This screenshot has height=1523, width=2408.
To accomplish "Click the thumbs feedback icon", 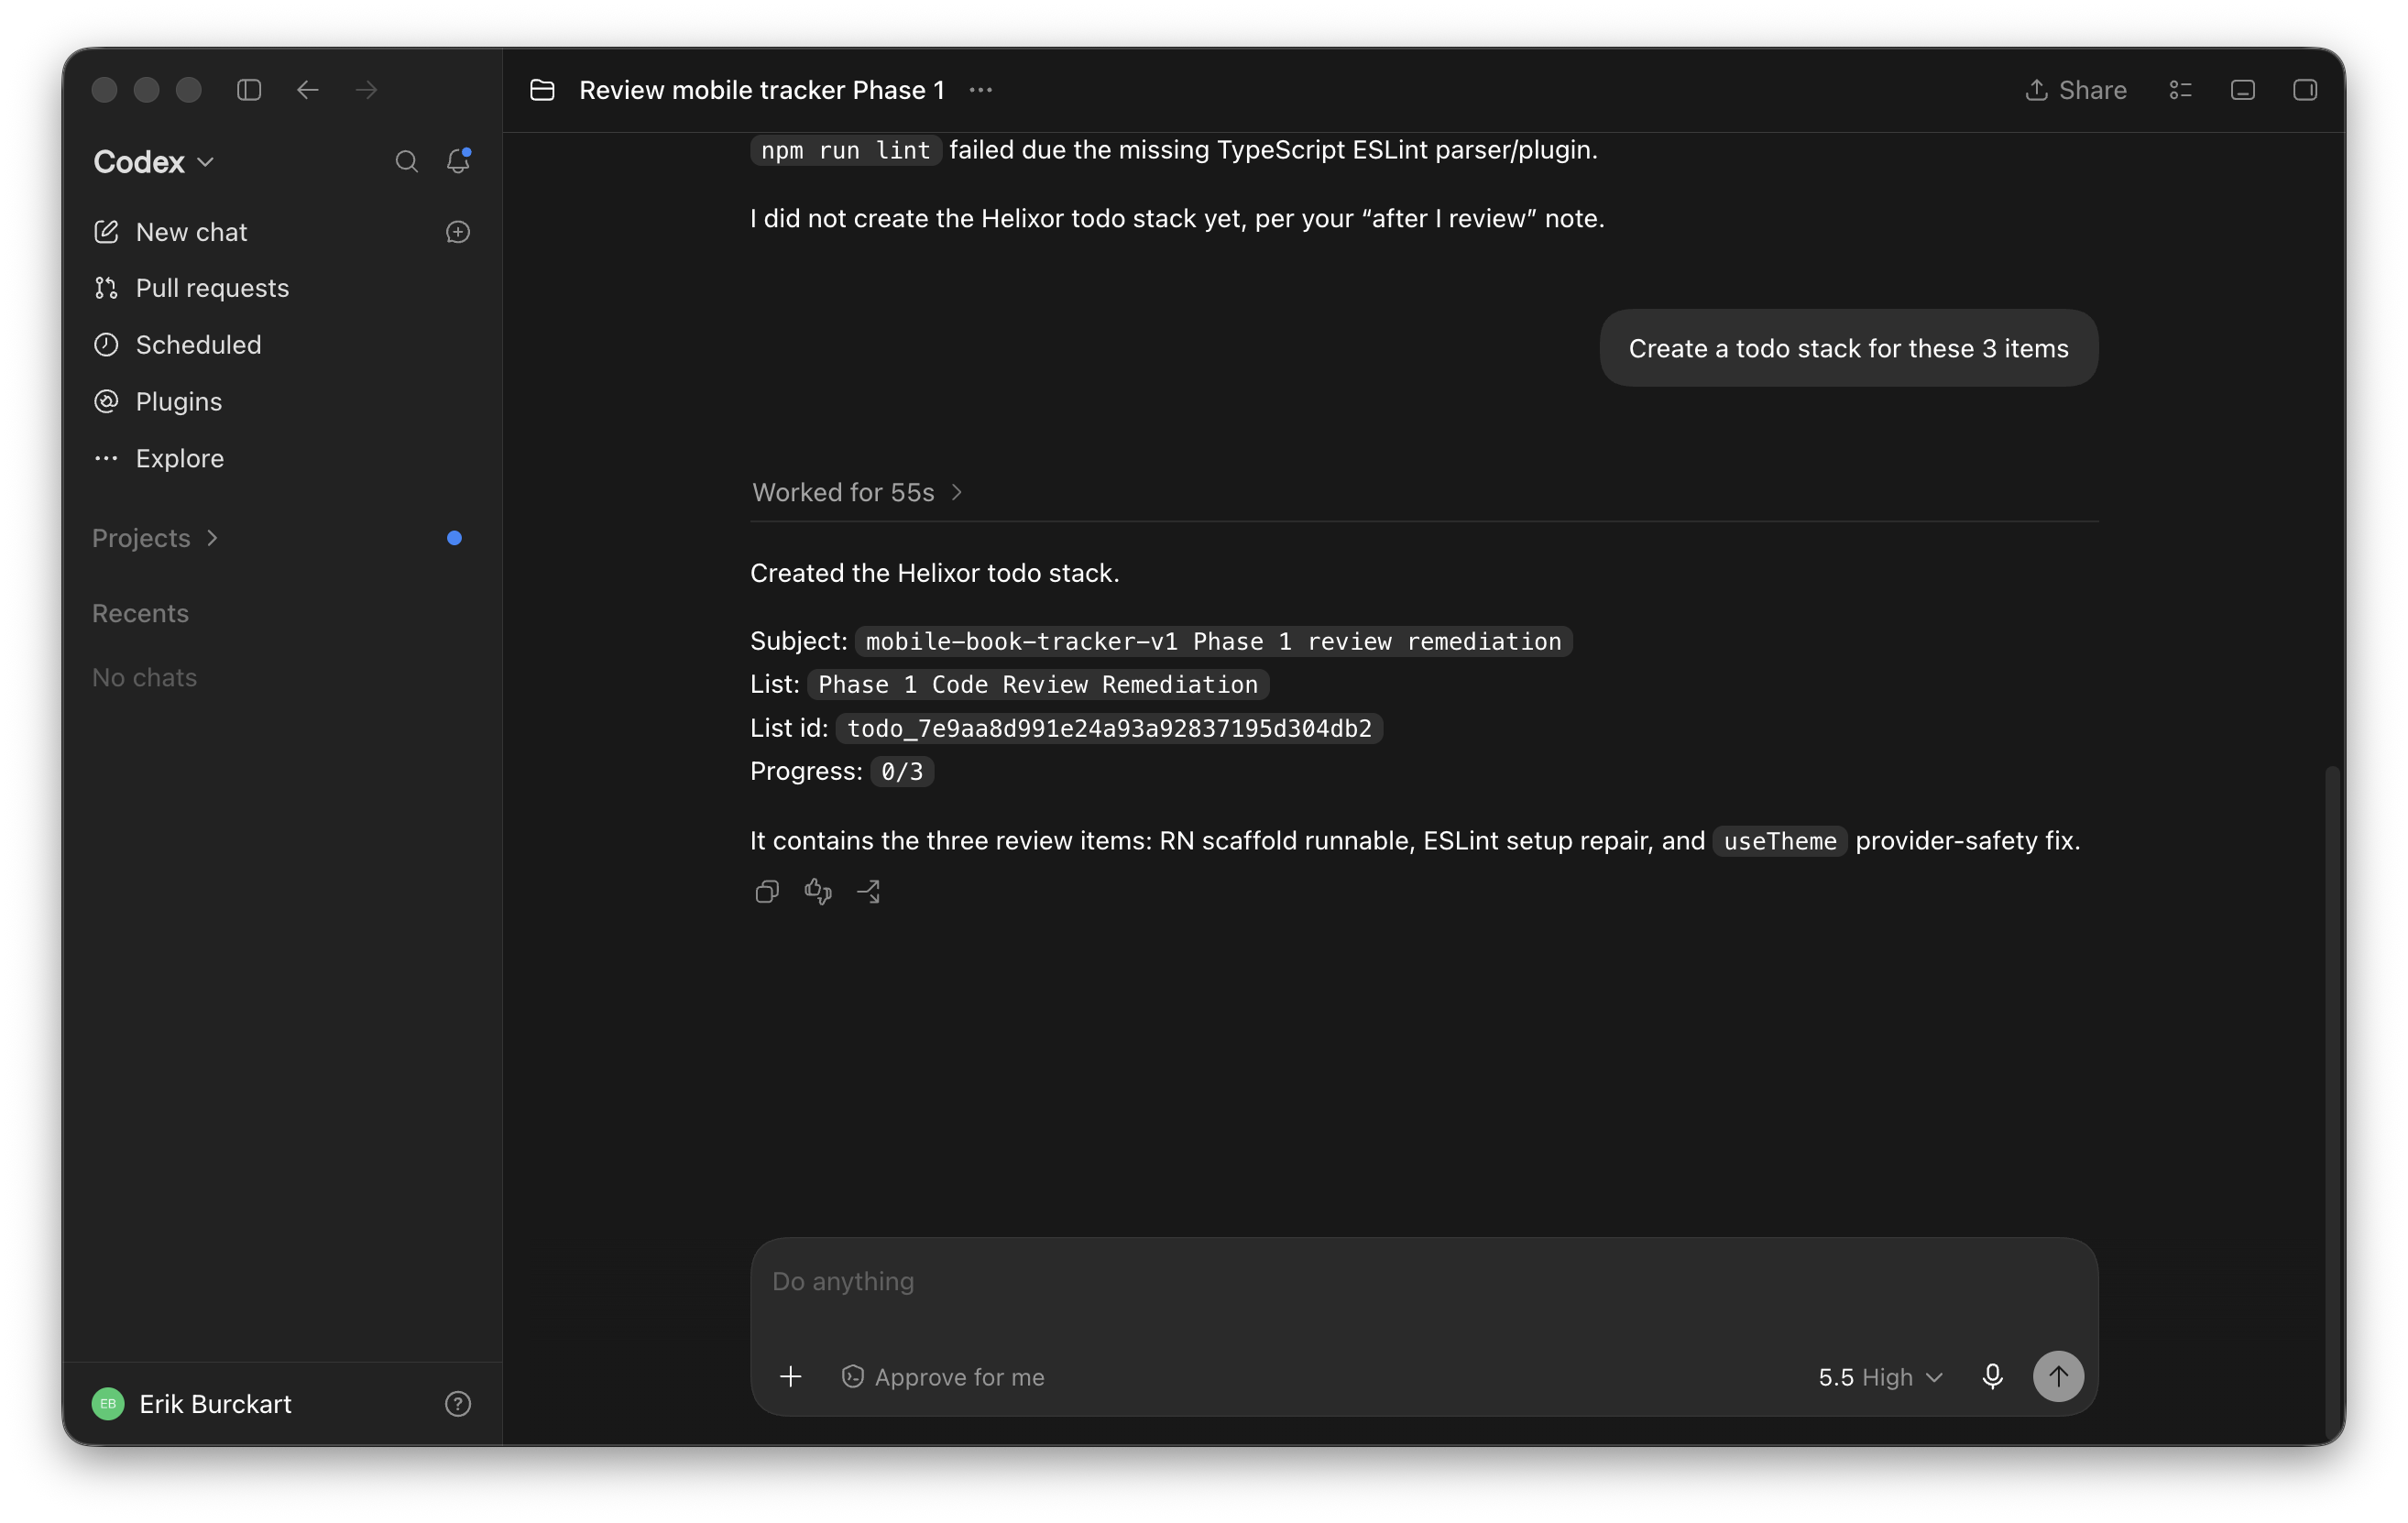I will coord(818,891).
